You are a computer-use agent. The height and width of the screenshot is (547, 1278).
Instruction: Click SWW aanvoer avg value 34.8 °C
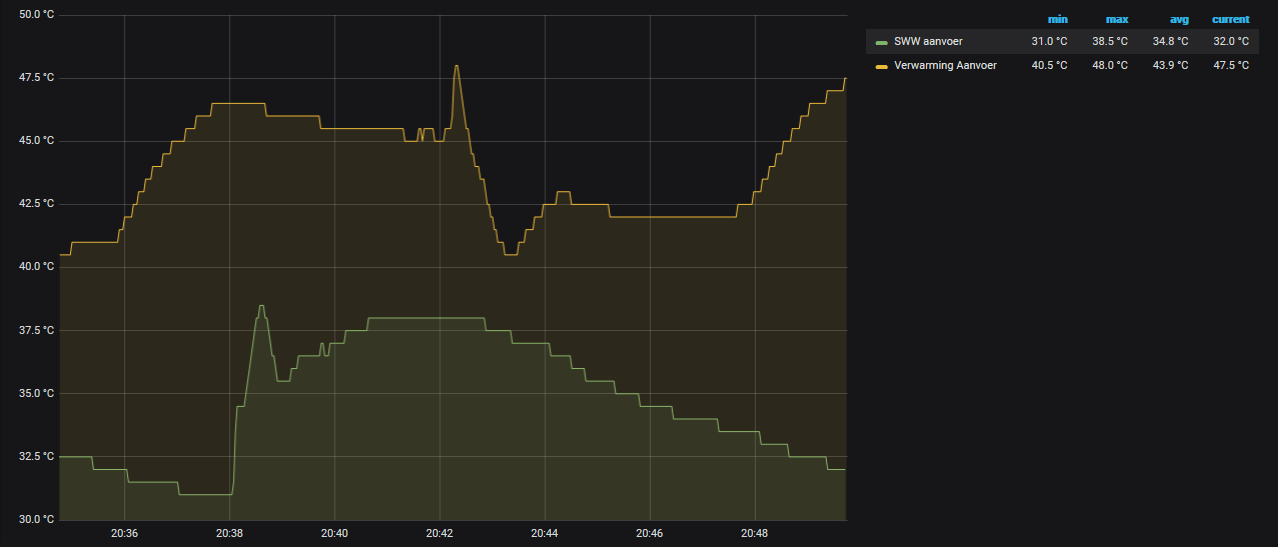pyautogui.click(x=1170, y=41)
